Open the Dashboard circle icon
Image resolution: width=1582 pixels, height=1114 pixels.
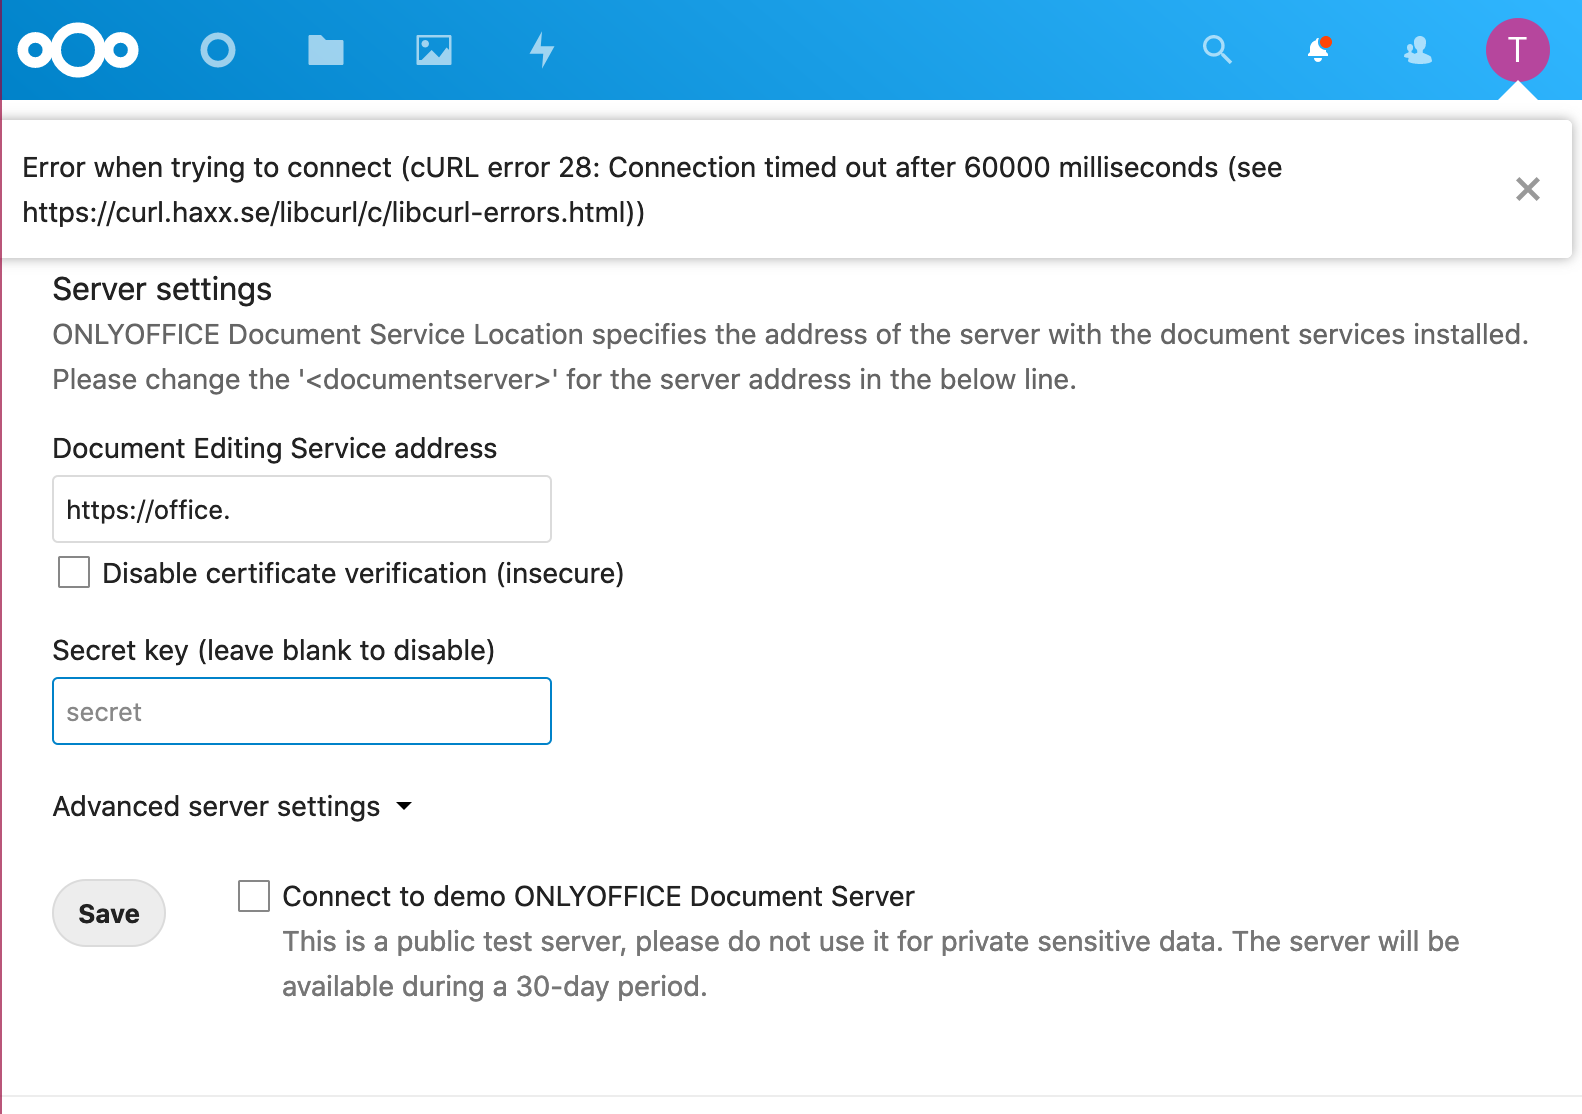pos(217,50)
